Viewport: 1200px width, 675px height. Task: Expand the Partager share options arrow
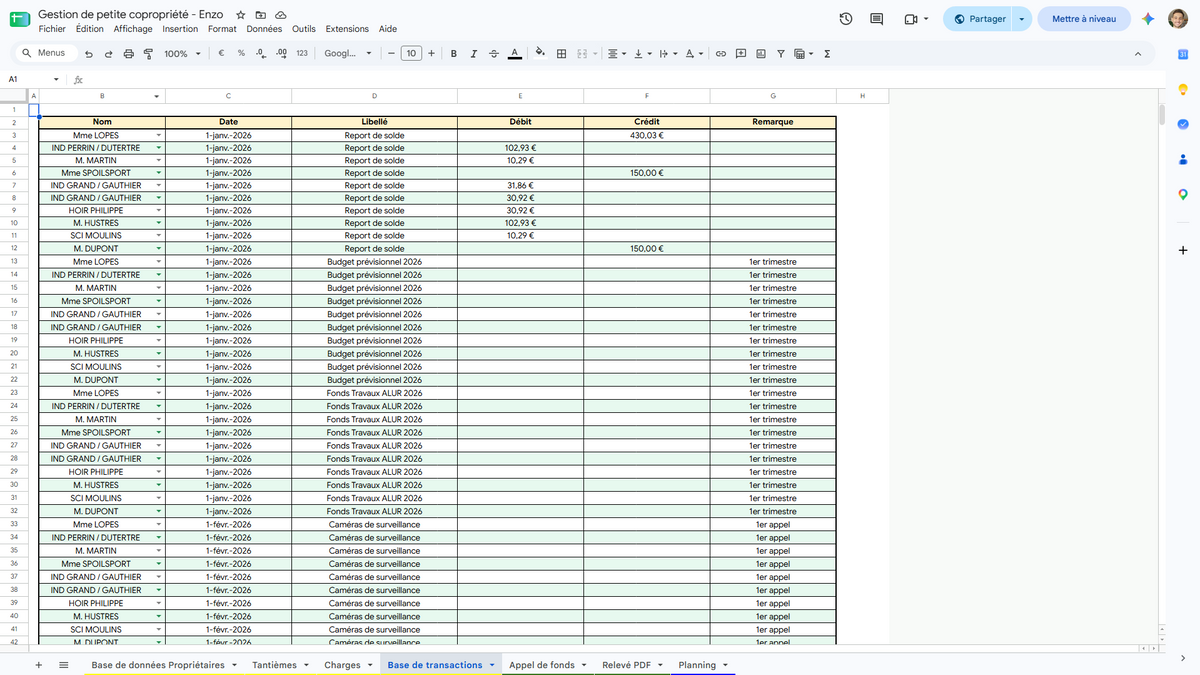(x=1021, y=19)
